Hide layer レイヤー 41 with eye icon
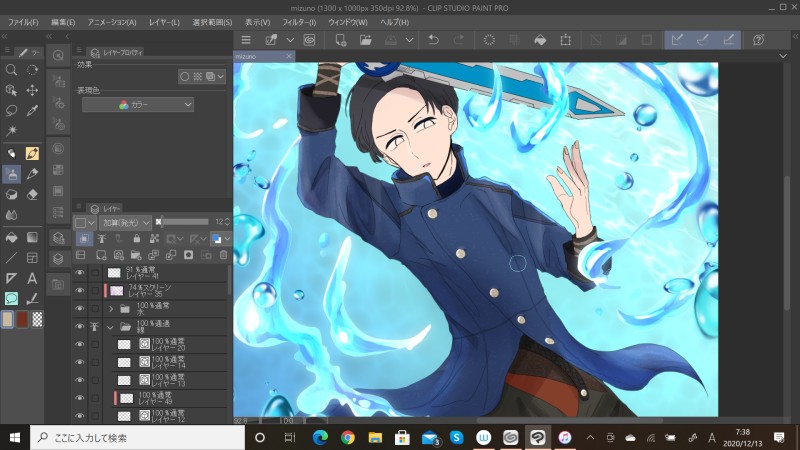This screenshot has height=450, width=800. (80, 273)
